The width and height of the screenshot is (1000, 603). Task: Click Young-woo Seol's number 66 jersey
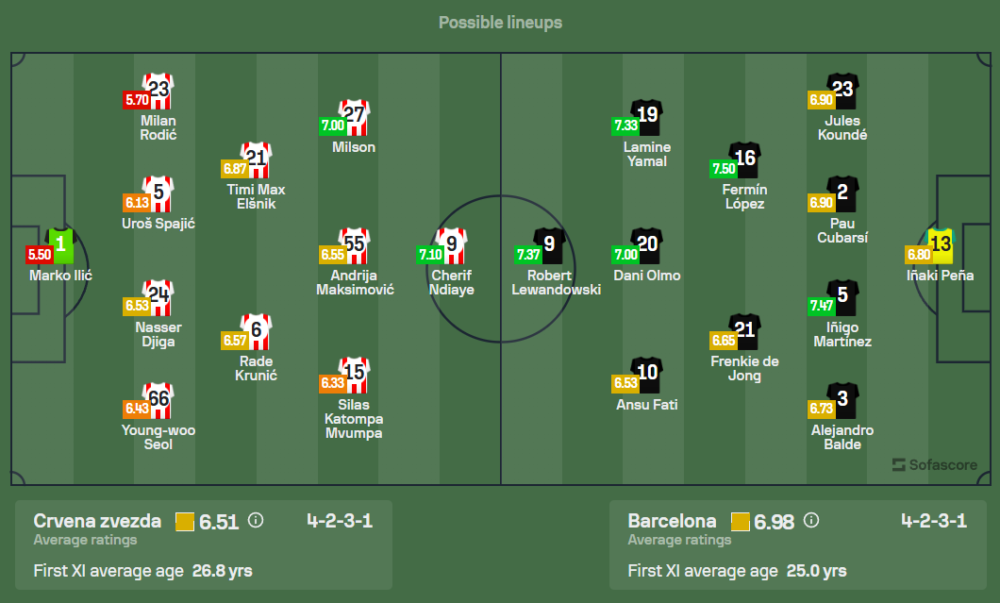pos(158,398)
